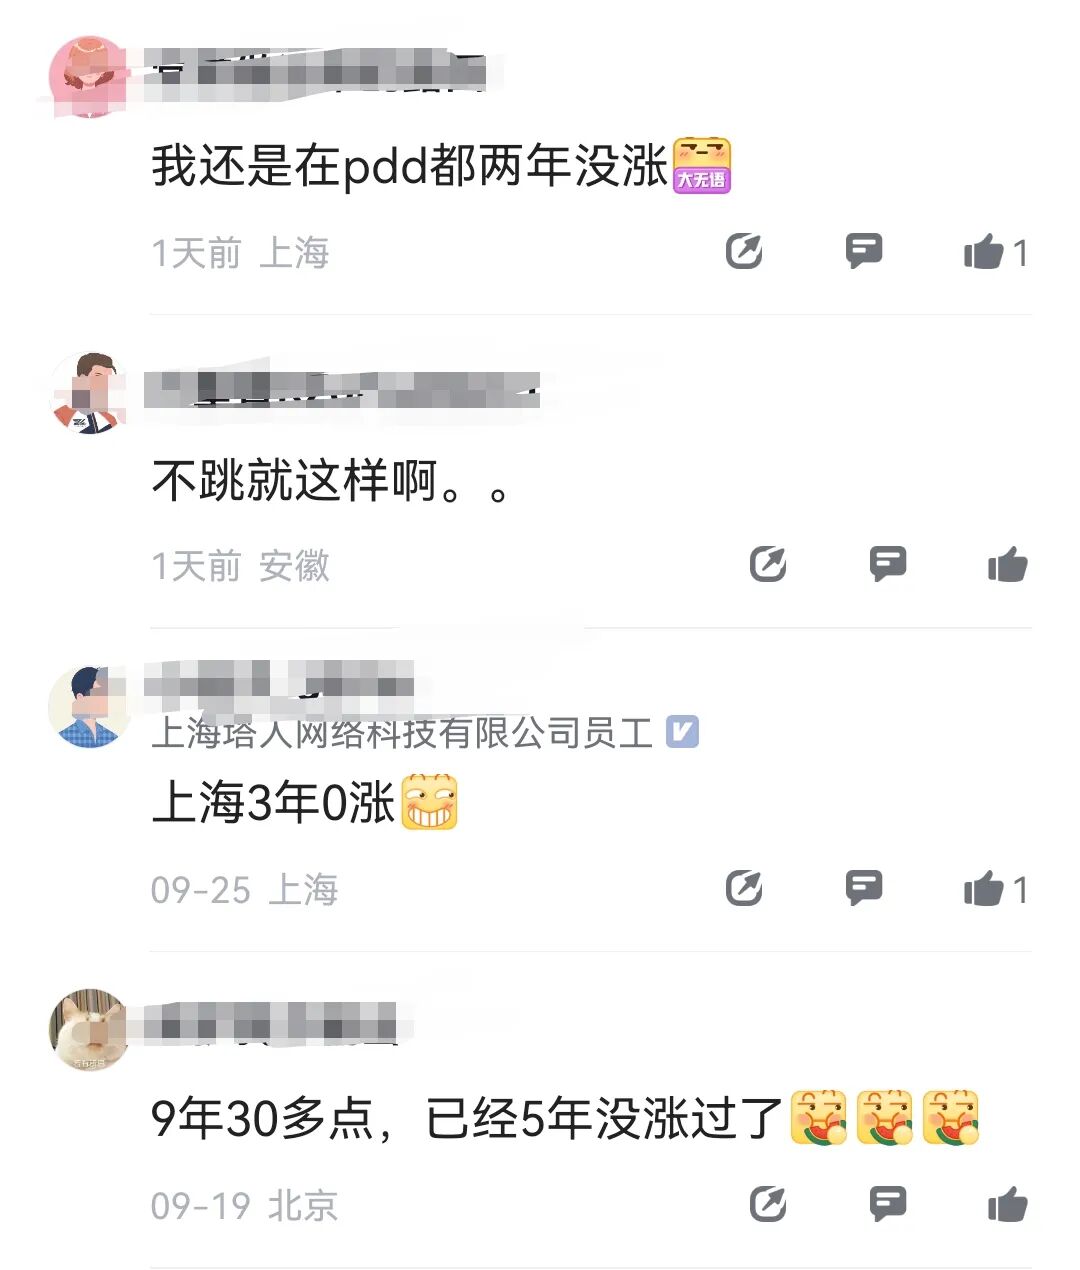Open the fourth commenter's cat avatar
This screenshot has width=1080, height=1270.
(x=90, y=1030)
